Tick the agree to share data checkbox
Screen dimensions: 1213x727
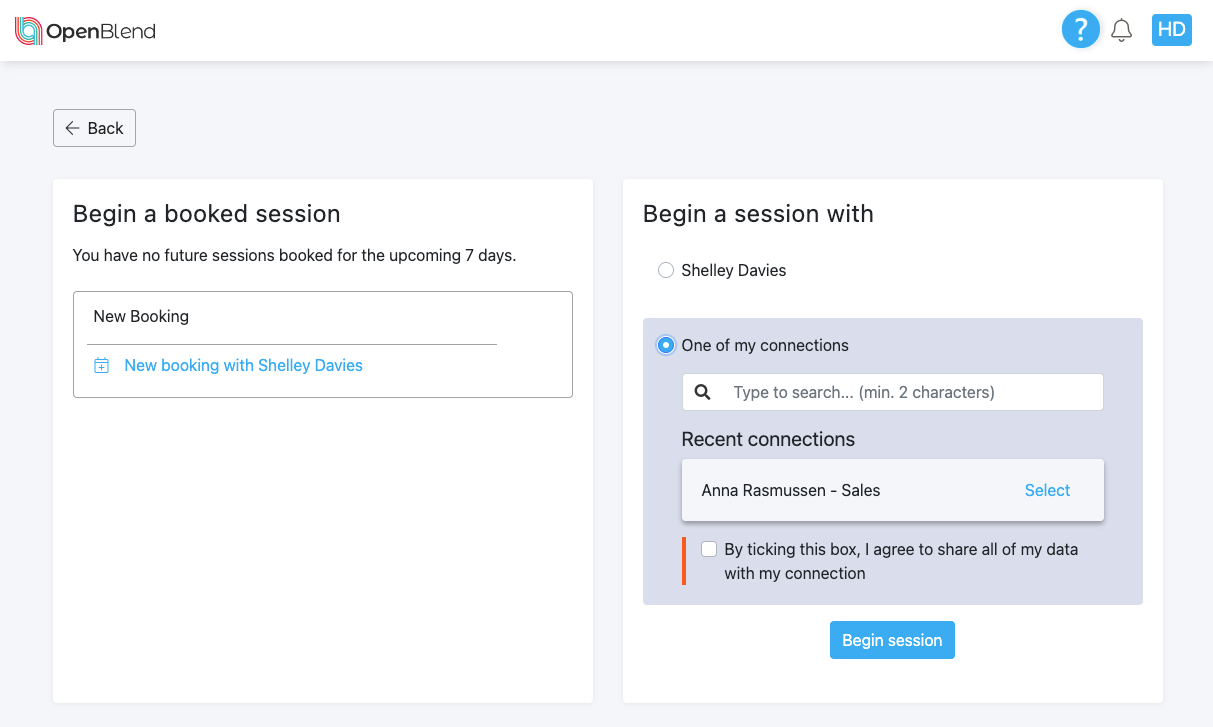709,549
